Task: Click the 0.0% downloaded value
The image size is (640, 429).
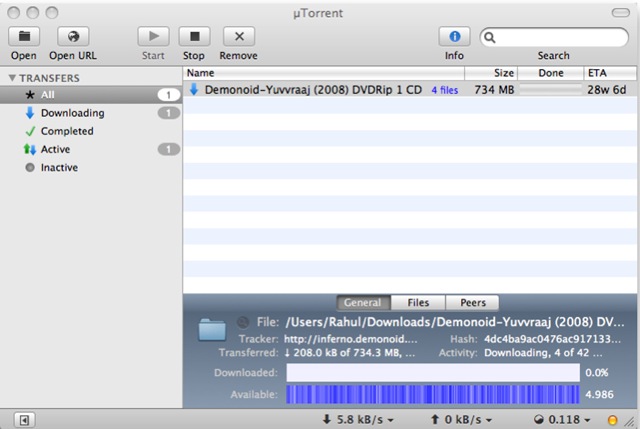Action: click(597, 373)
